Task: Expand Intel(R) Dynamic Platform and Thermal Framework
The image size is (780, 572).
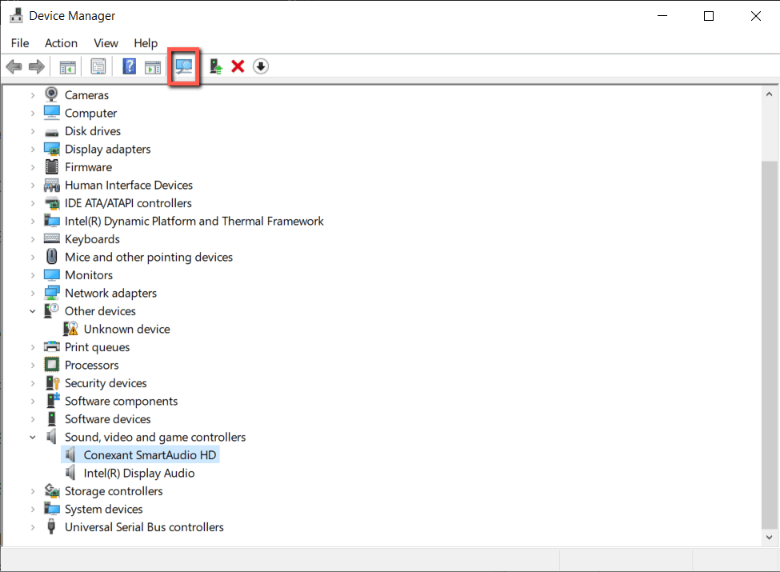Action: click(33, 221)
